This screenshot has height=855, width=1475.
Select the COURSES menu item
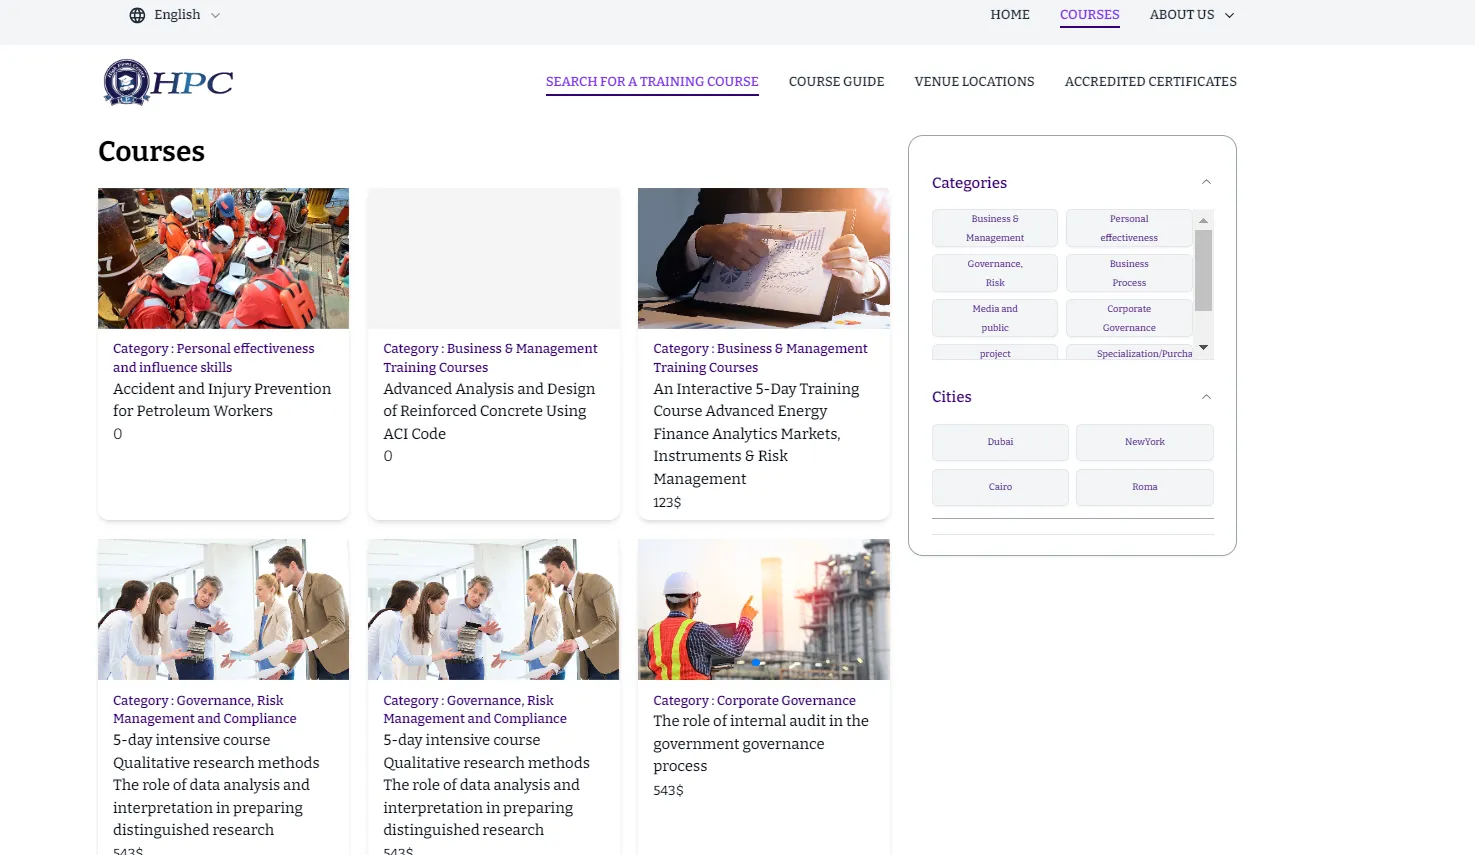pos(1089,15)
